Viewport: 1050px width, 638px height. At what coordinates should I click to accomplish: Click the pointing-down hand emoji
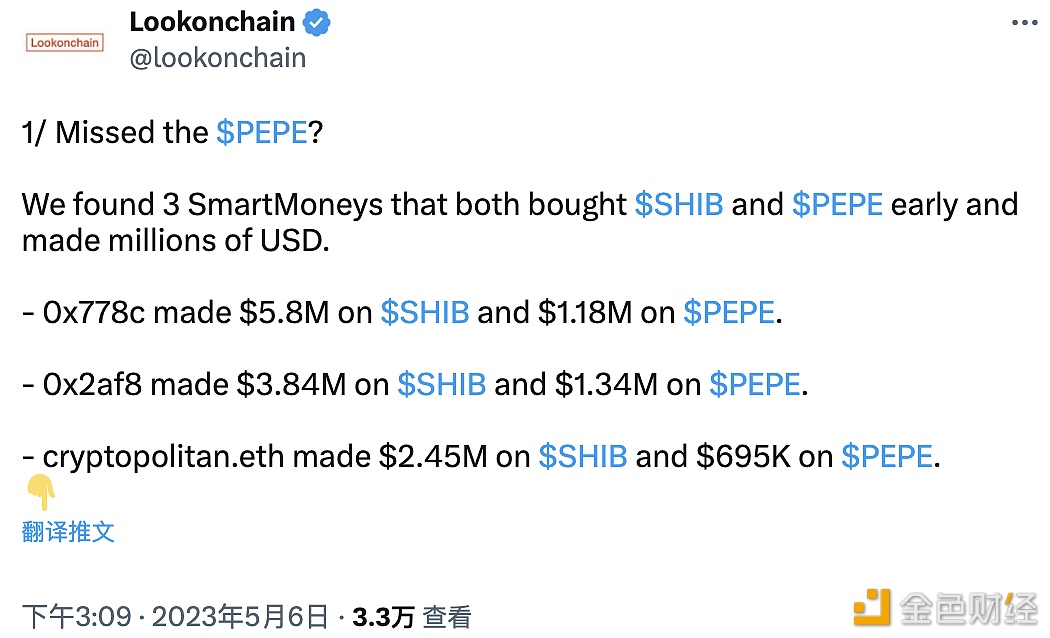(x=41, y=493)
